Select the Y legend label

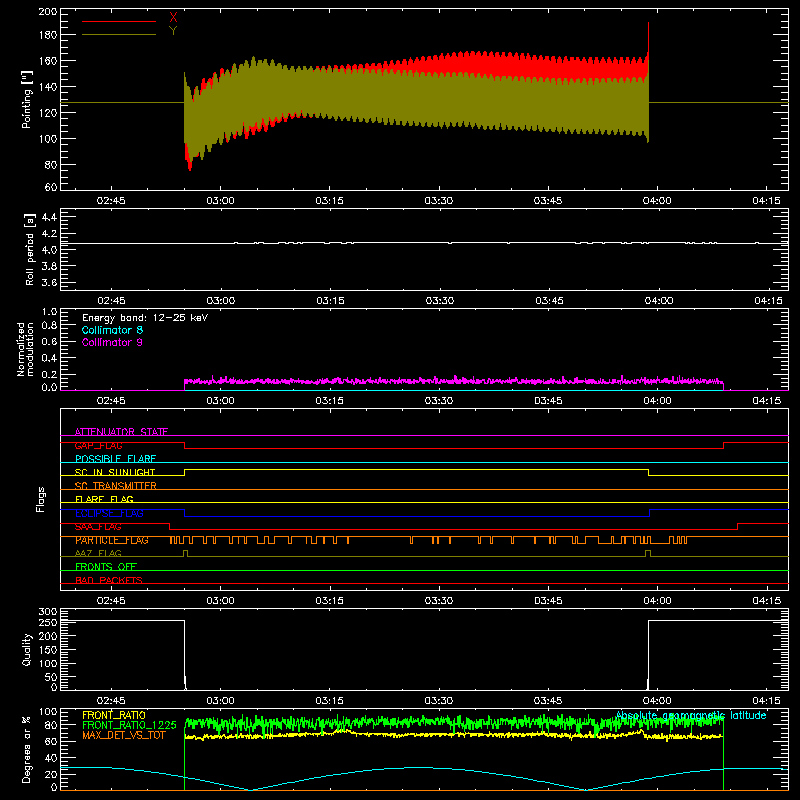tap(173, 31)
